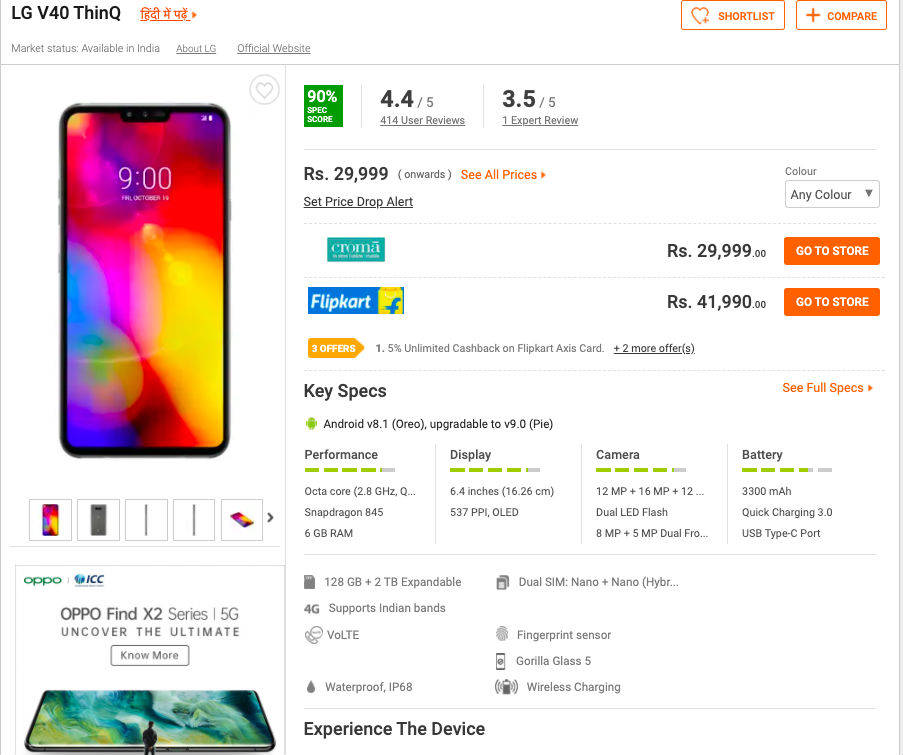Click the heart wishlist icon on phone image
The height and width of the screenshot is (755, 903).
263,91
